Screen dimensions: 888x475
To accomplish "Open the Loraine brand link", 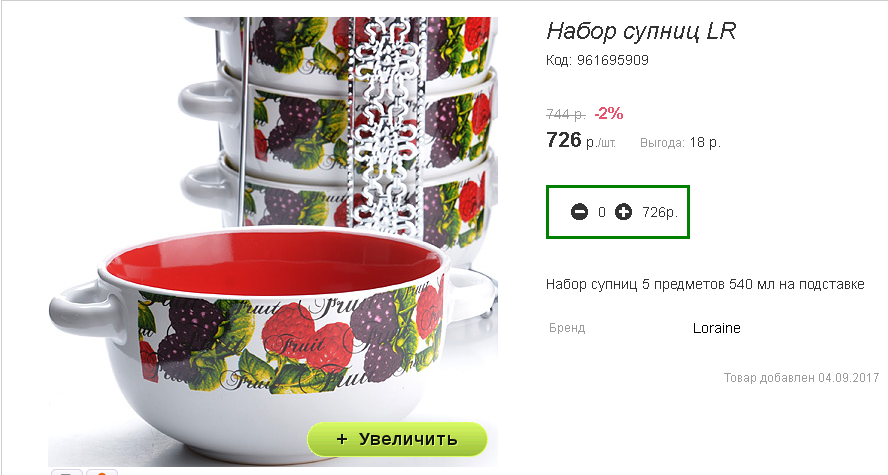I will tap(716, 328).
